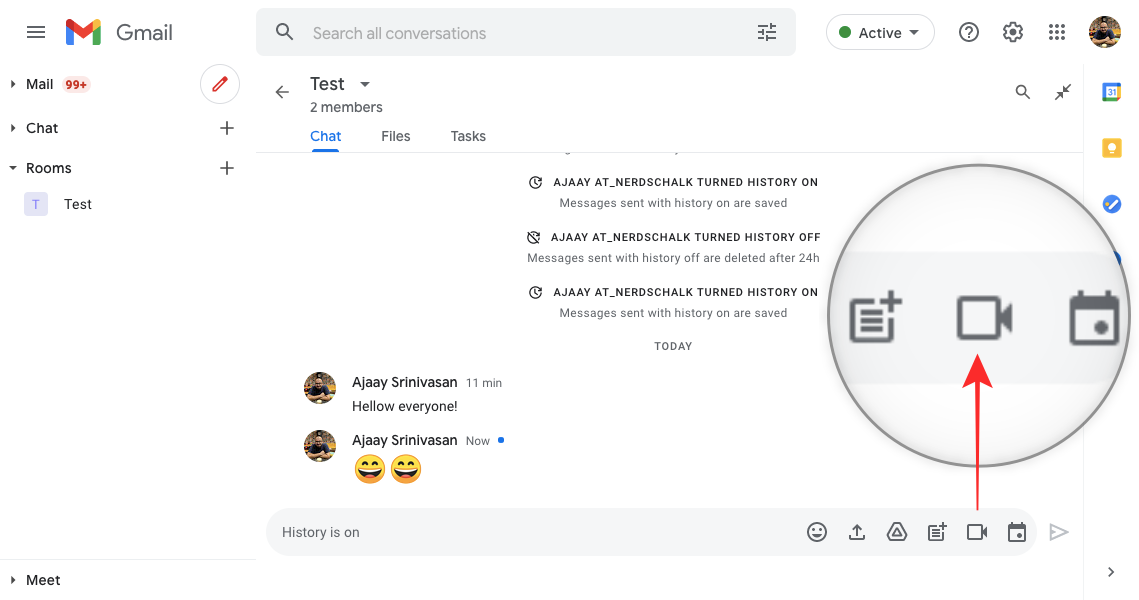Open Google Keep in side panel
The height and width of the screenshot is (600, 1139).
pos(1111,148)
